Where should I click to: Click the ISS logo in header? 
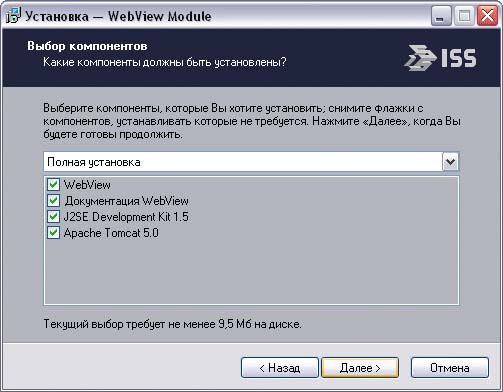440,58
